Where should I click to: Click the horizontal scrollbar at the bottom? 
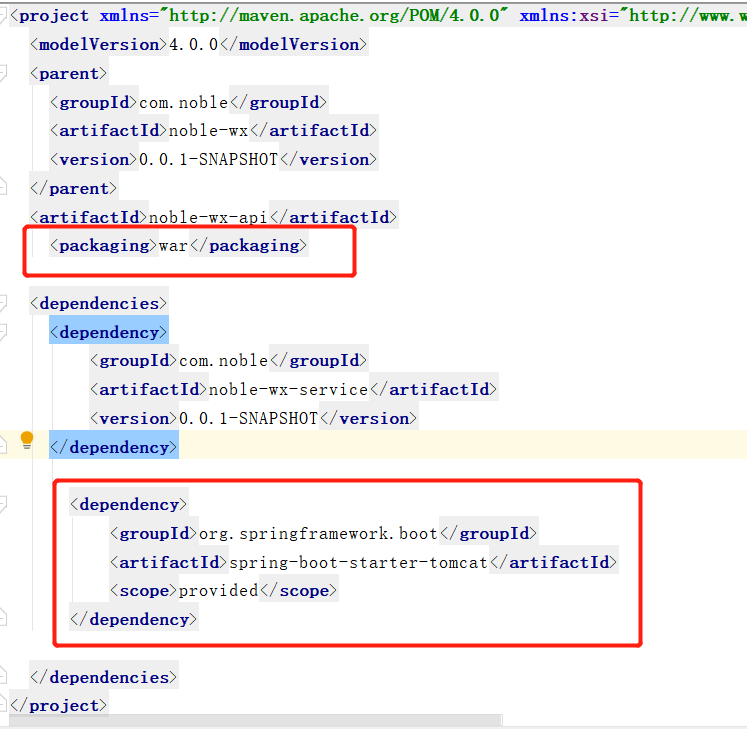(x=255, y=719)
